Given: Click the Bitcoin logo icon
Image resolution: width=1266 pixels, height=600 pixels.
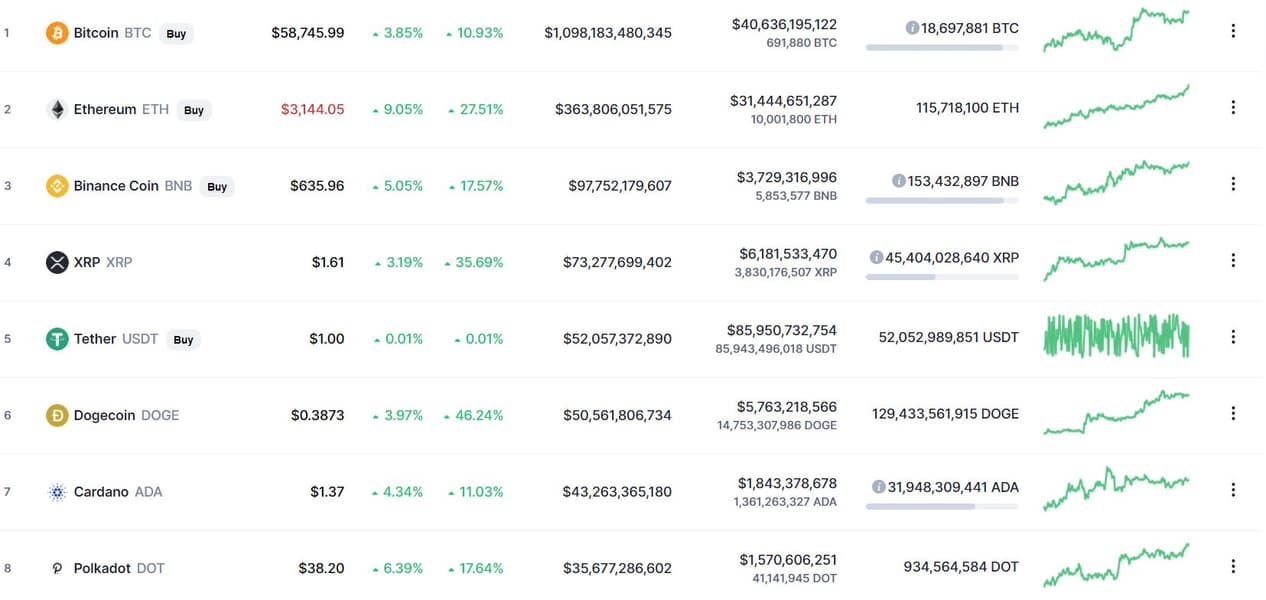Looking at the screenshot, I should [57, 33].
